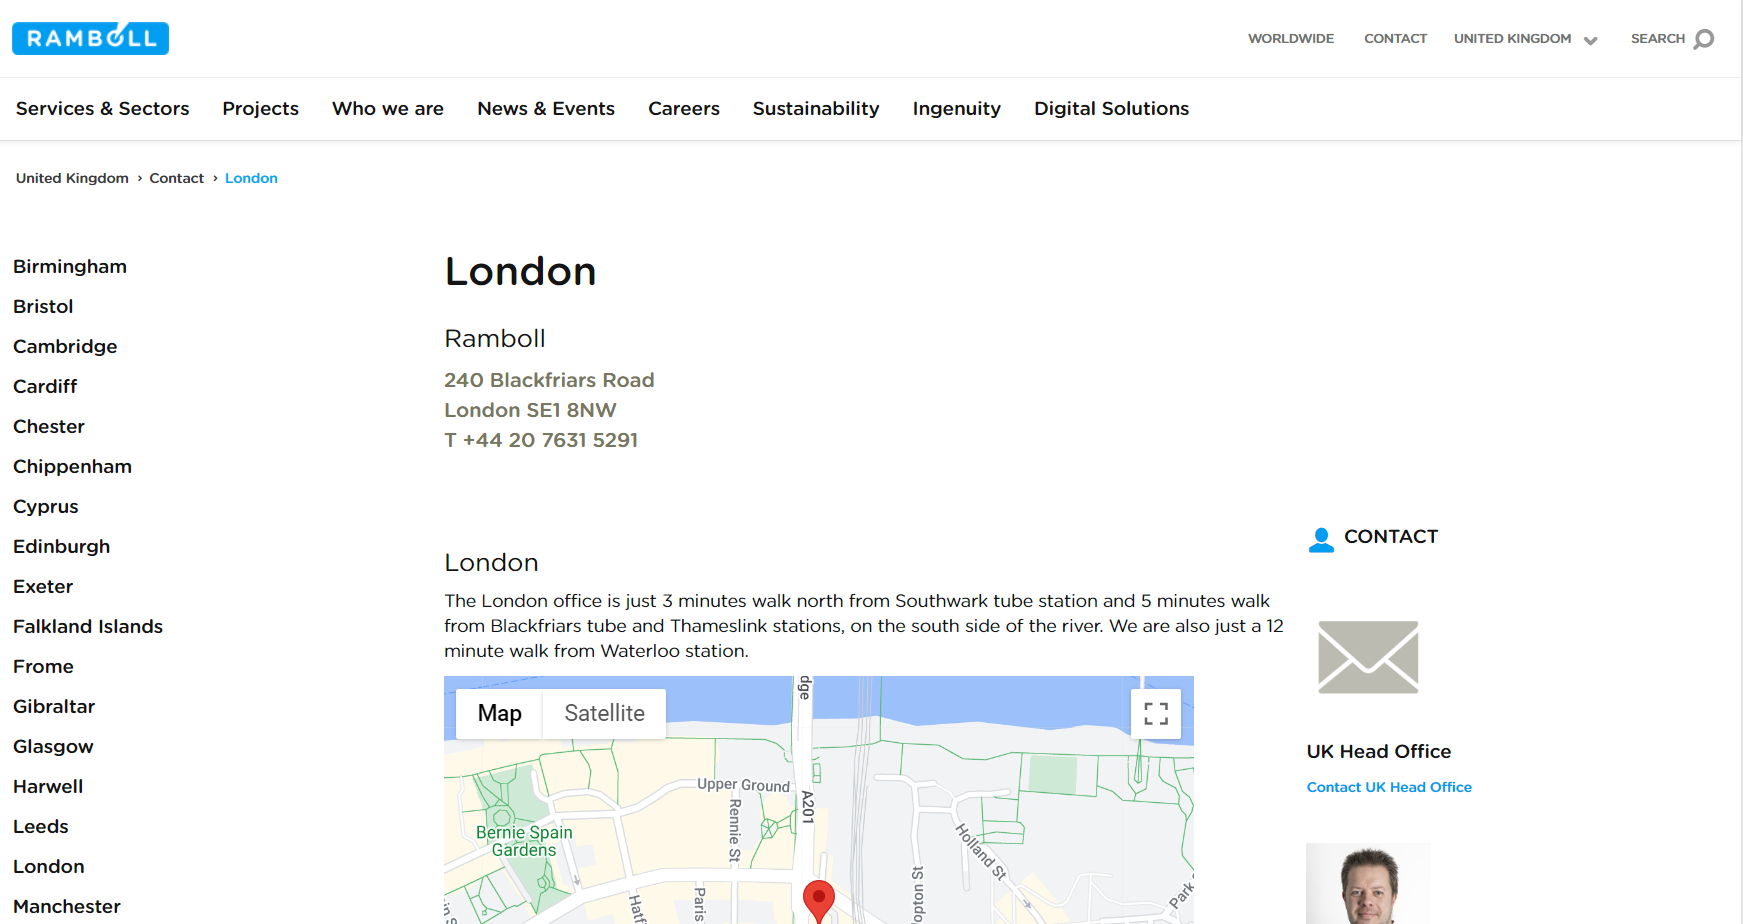This screenshot has width=1743, height=924.
Task: Open the Who we are menu
Action: click(388, 108)
